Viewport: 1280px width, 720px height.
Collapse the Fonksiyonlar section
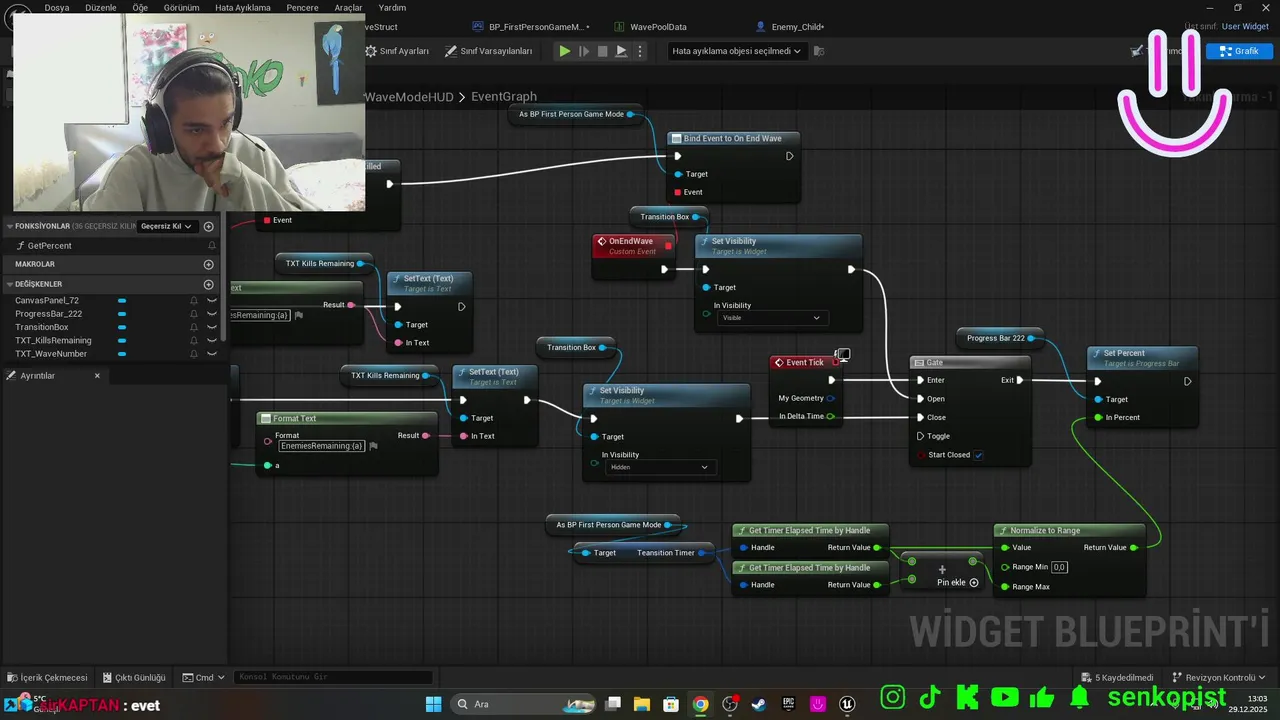pyautogui.click(x=9, y=226)
